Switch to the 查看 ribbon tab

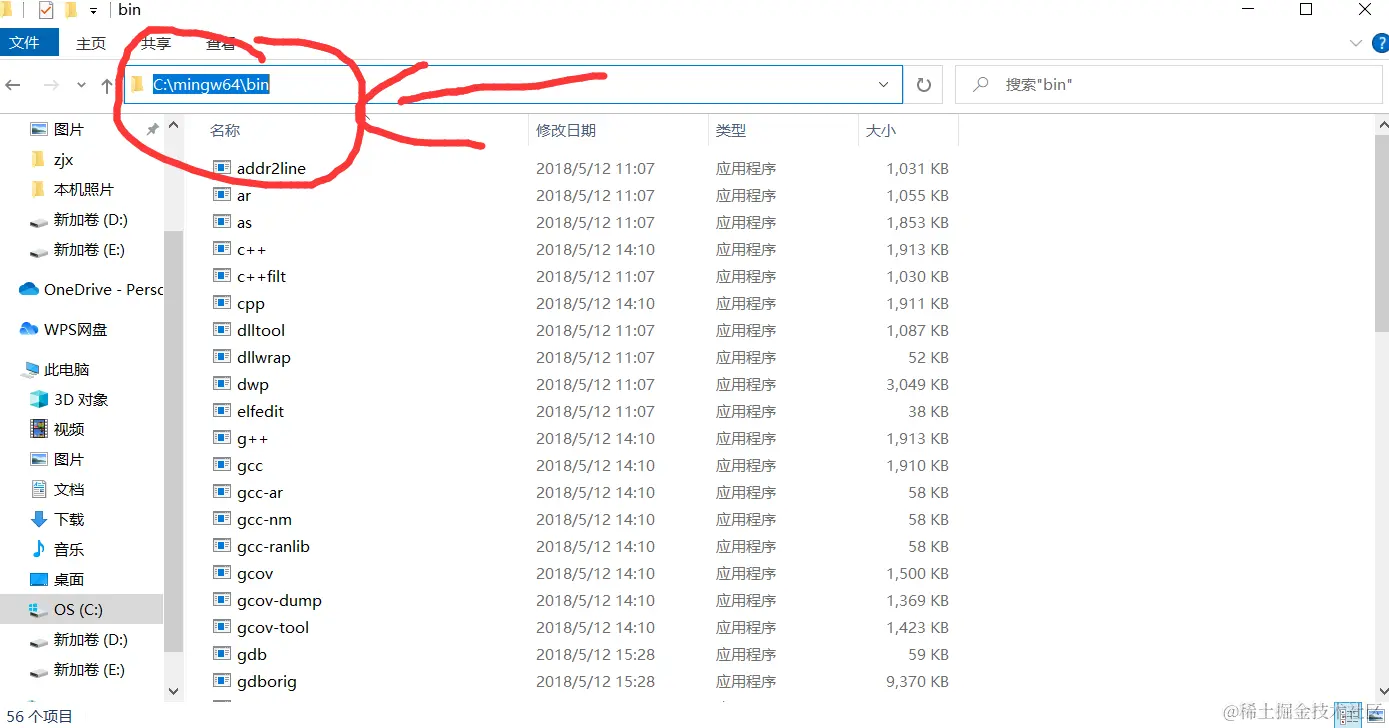220,43
